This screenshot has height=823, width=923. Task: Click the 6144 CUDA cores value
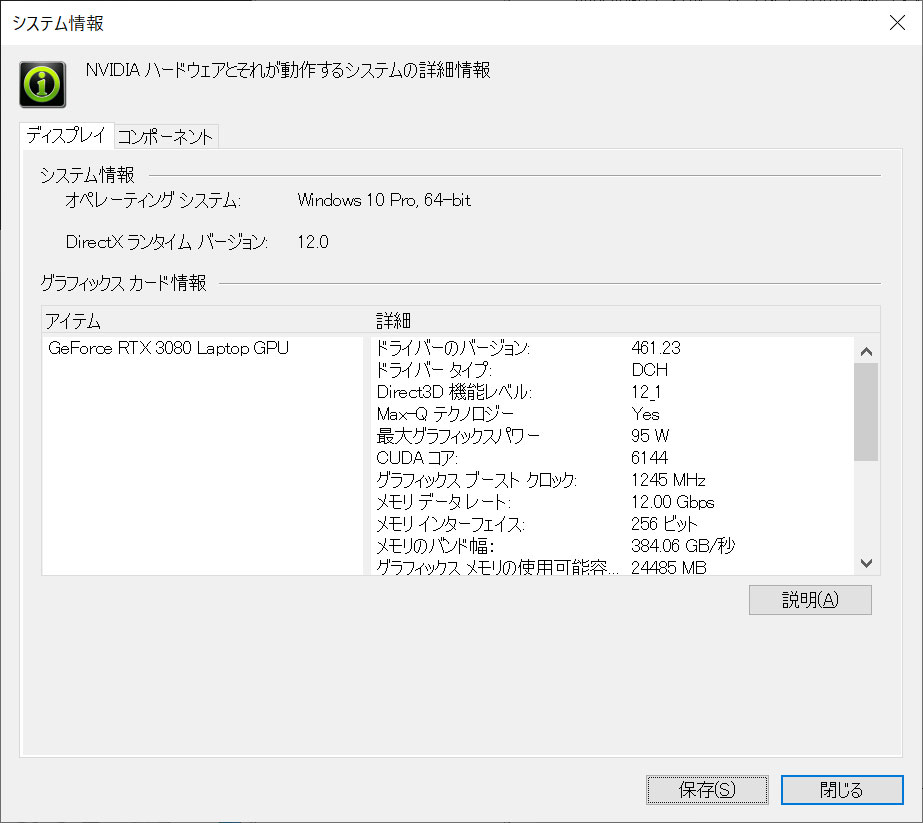click(649, 458)
